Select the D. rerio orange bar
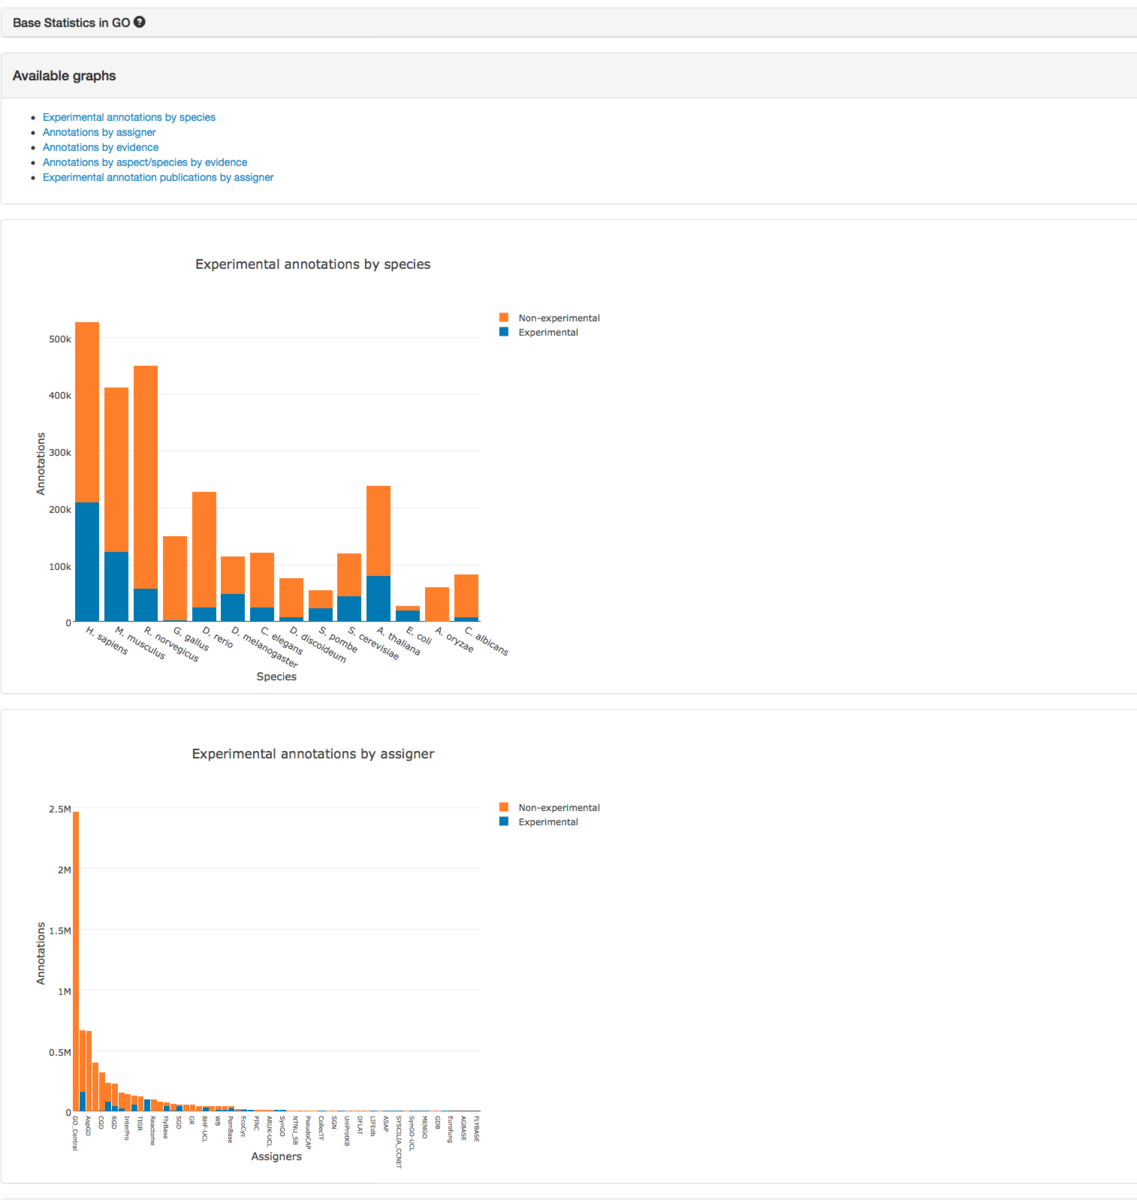The height and width of the screenshot is (1200, 1137). (204, 550)
